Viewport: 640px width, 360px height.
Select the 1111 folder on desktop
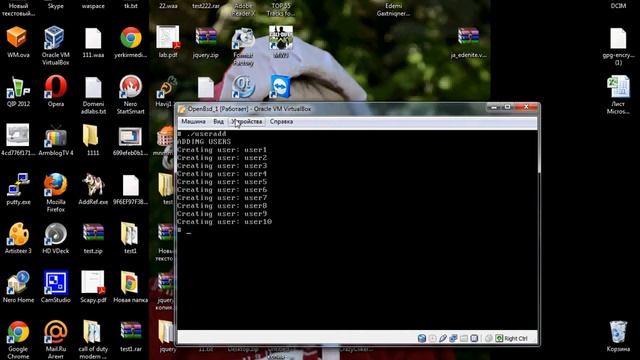click(x=93, y=140)
